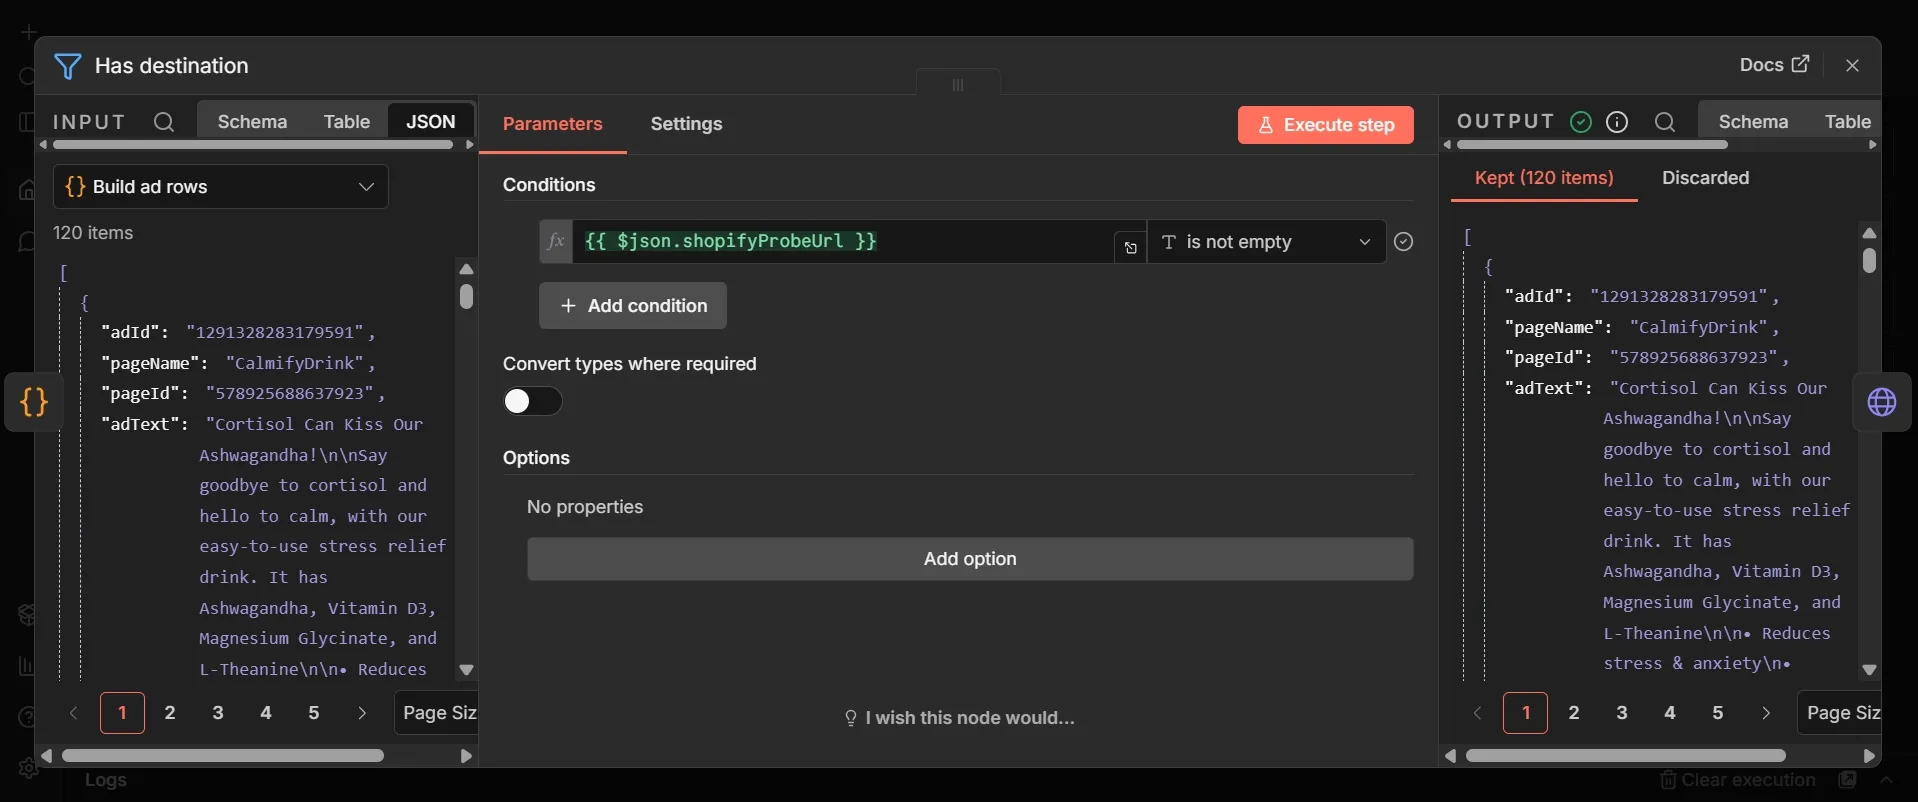Click the OUTPUT header scrollbar right arrow
The width and height of the screenshot is (1918, 802).
[1873, 145]
